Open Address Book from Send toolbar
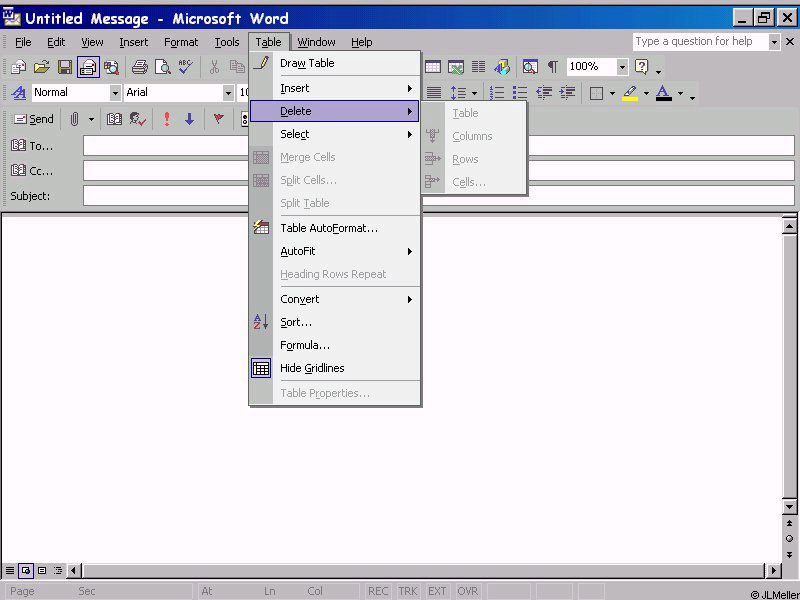Screen dimensions: 800x600 114,119
